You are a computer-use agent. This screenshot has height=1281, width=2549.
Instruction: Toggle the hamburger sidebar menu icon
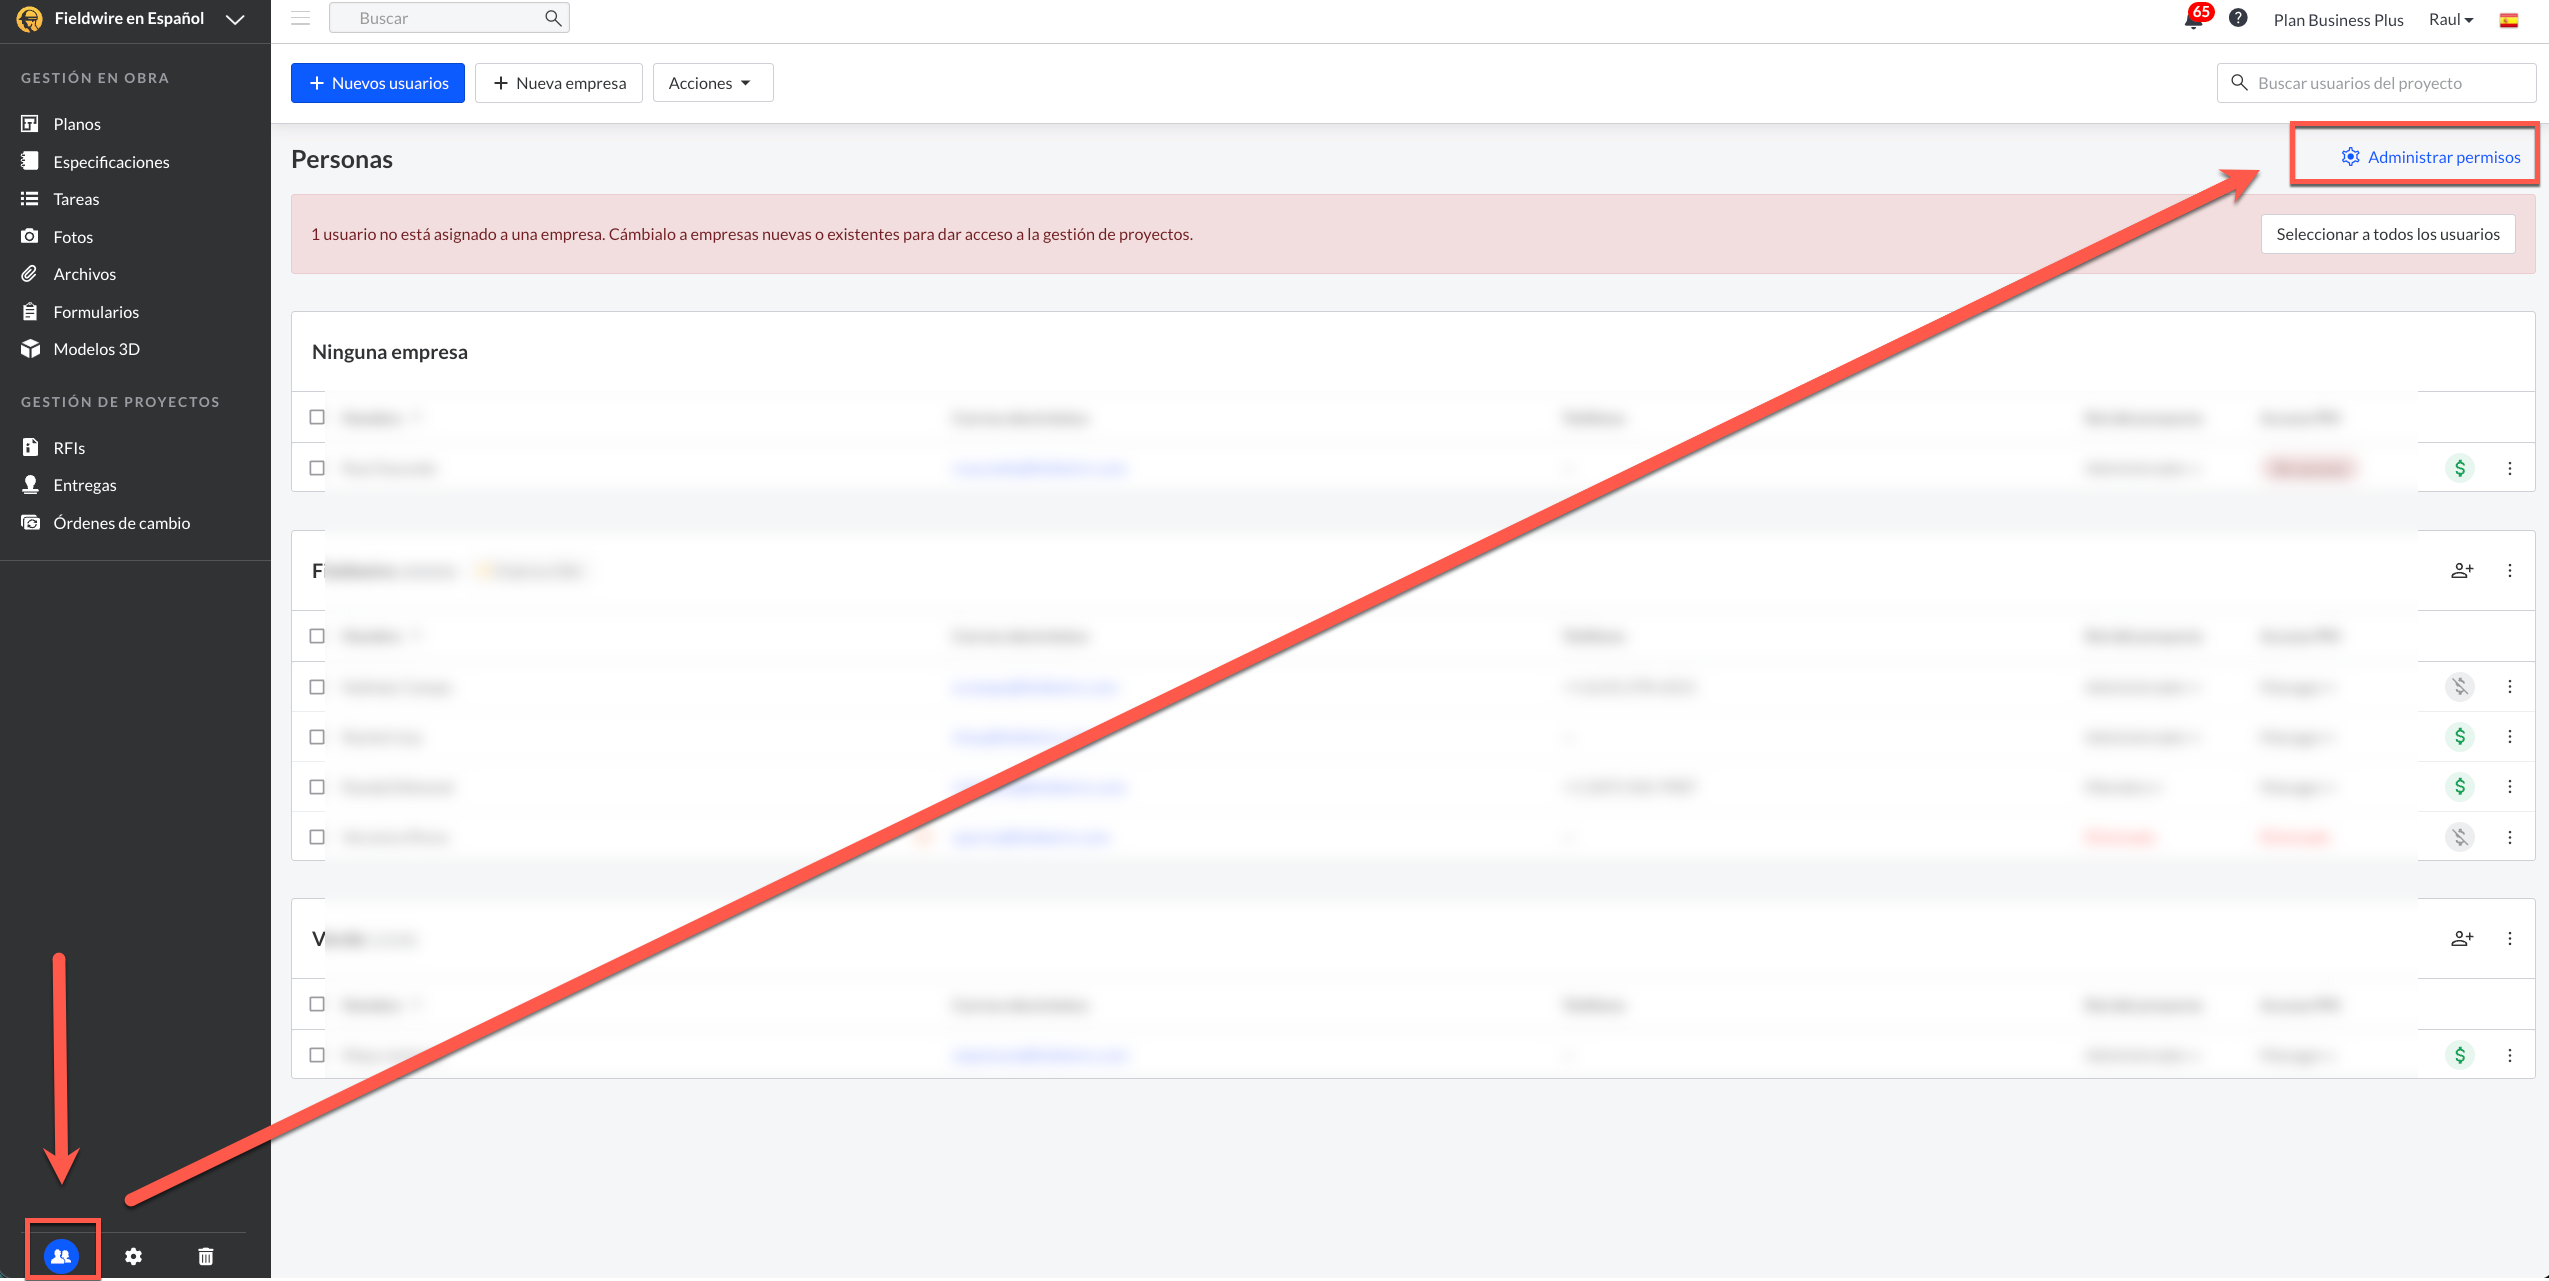tap(300, 18)
